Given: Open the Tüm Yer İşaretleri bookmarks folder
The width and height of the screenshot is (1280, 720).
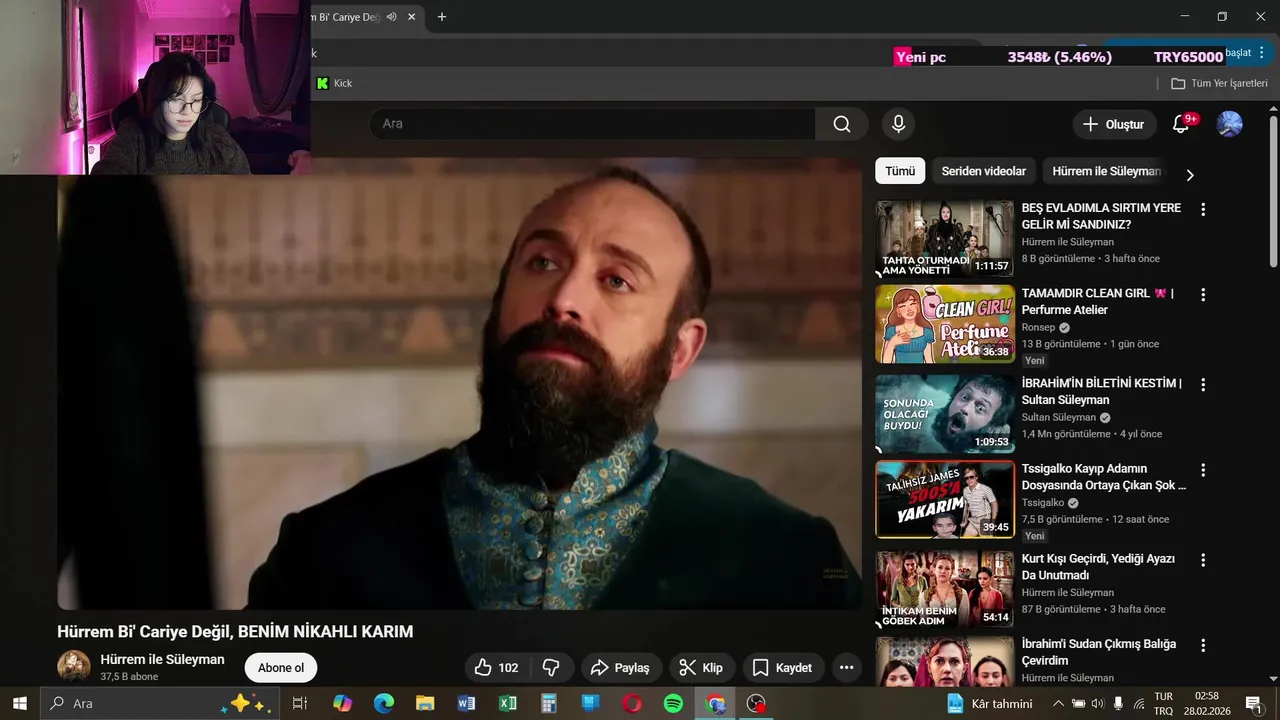Looking at the screenshot, I should click(x=1219, y=83).
